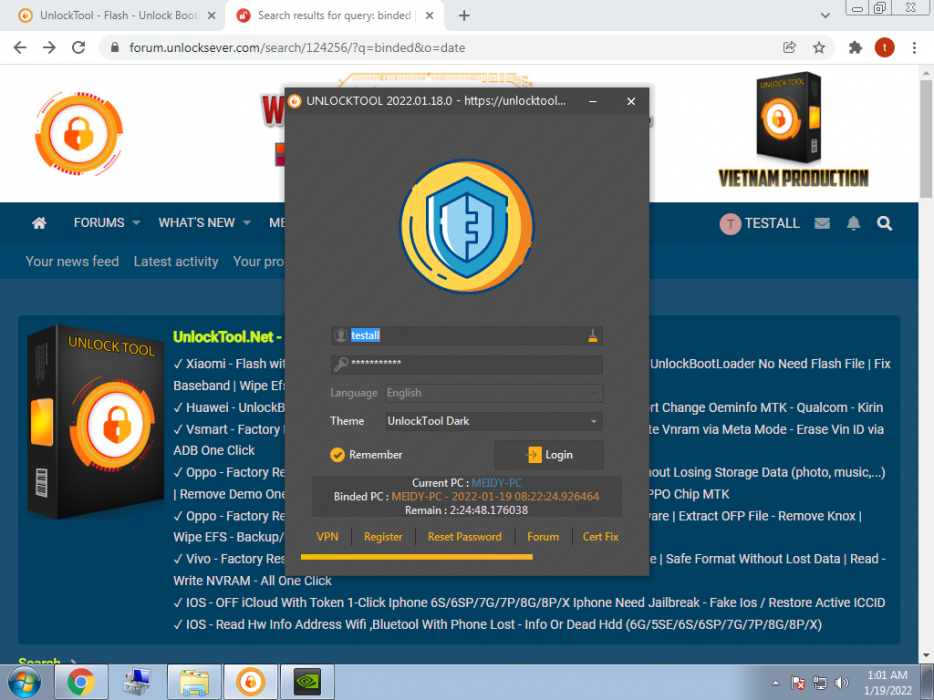Open File Explorer folder in taskbar

194,682
